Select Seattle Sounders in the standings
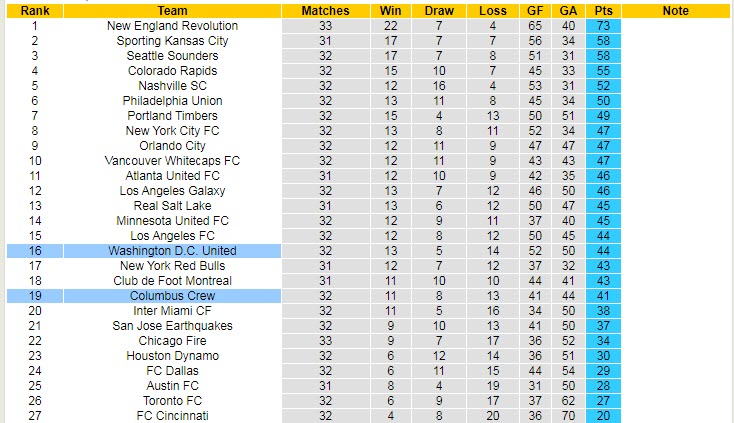The height and width of the screenshot is (423, 734). [172, 56]
